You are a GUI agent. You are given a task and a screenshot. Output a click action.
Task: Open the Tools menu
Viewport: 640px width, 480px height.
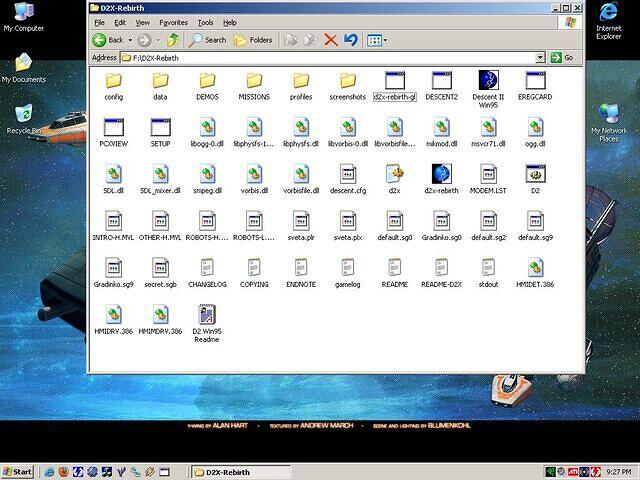click(205, 22)
